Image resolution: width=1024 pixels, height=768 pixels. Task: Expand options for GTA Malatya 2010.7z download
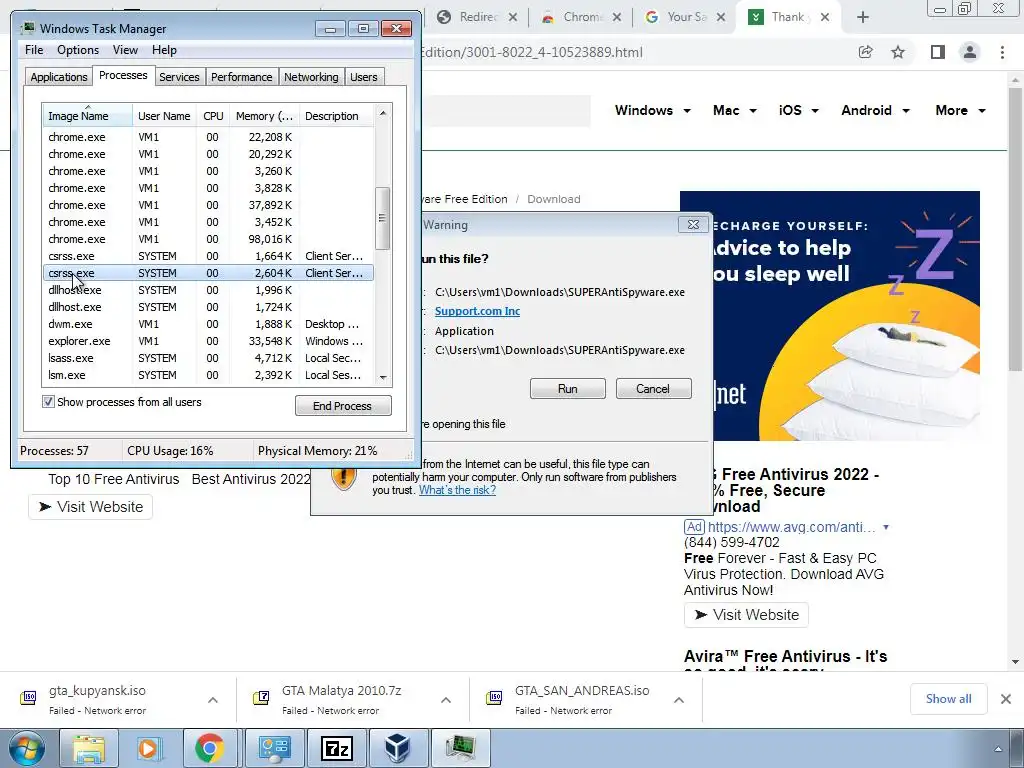446,699
